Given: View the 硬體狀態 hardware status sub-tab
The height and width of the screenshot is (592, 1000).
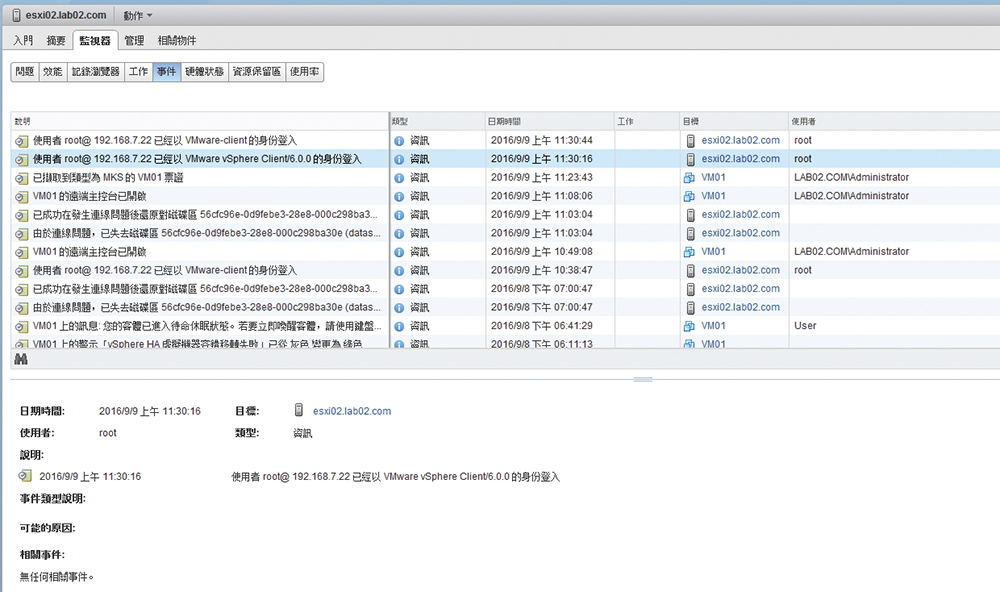Looking at the screenshot, I should (x=204, y=71).
